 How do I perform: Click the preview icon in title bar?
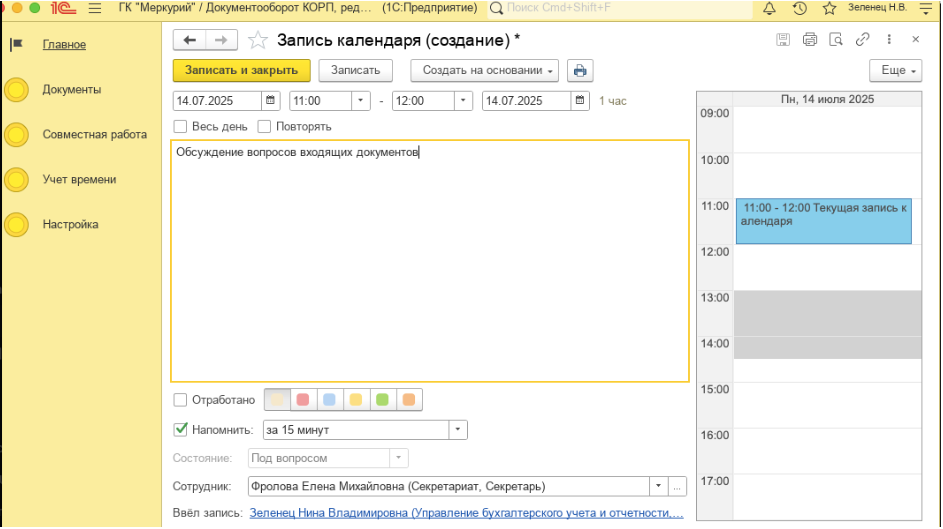pos(835,40)
